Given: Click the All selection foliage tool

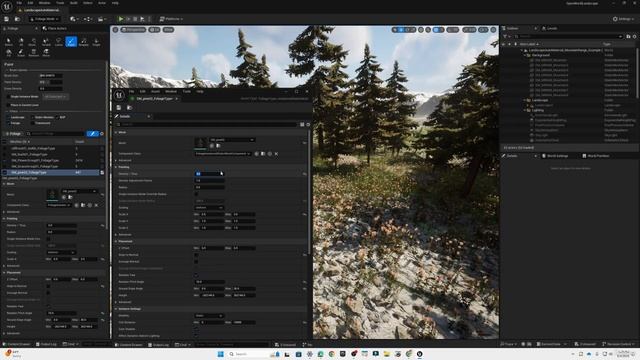Looking at the screenshot, I should pyautogui.click(x=21, y=42).
